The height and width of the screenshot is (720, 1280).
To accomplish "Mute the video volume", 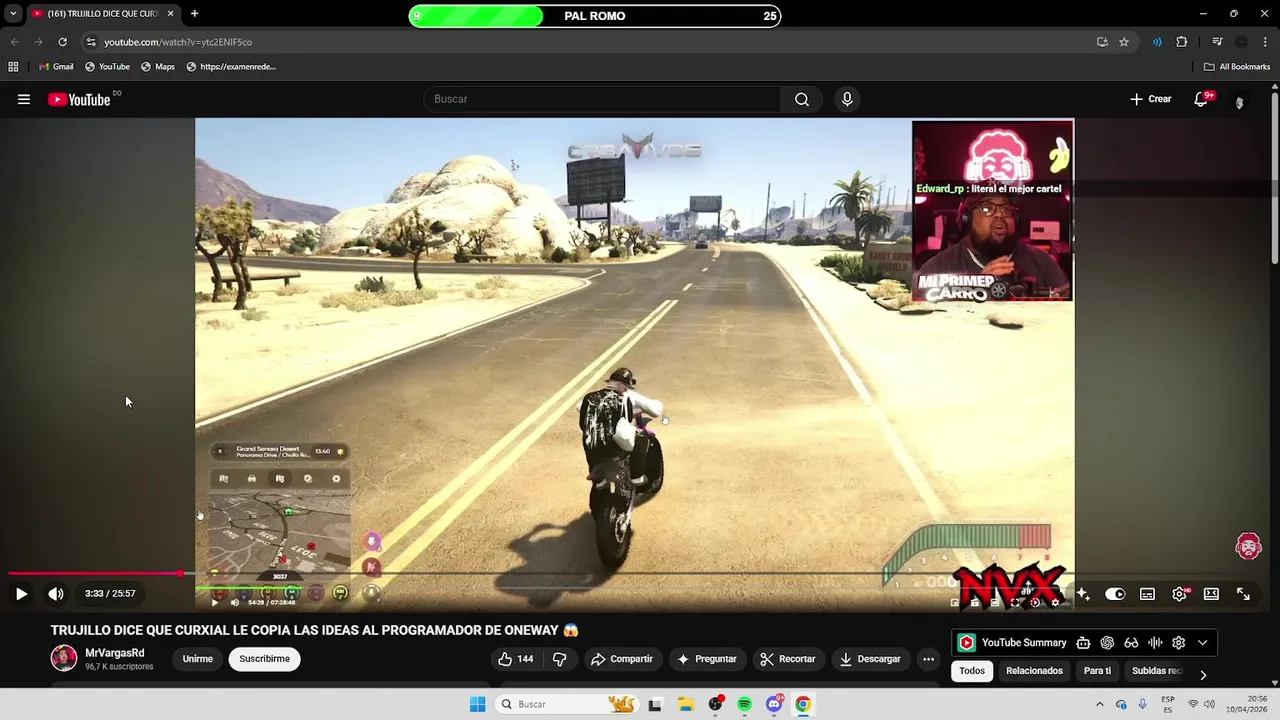I will pos(56,593).
